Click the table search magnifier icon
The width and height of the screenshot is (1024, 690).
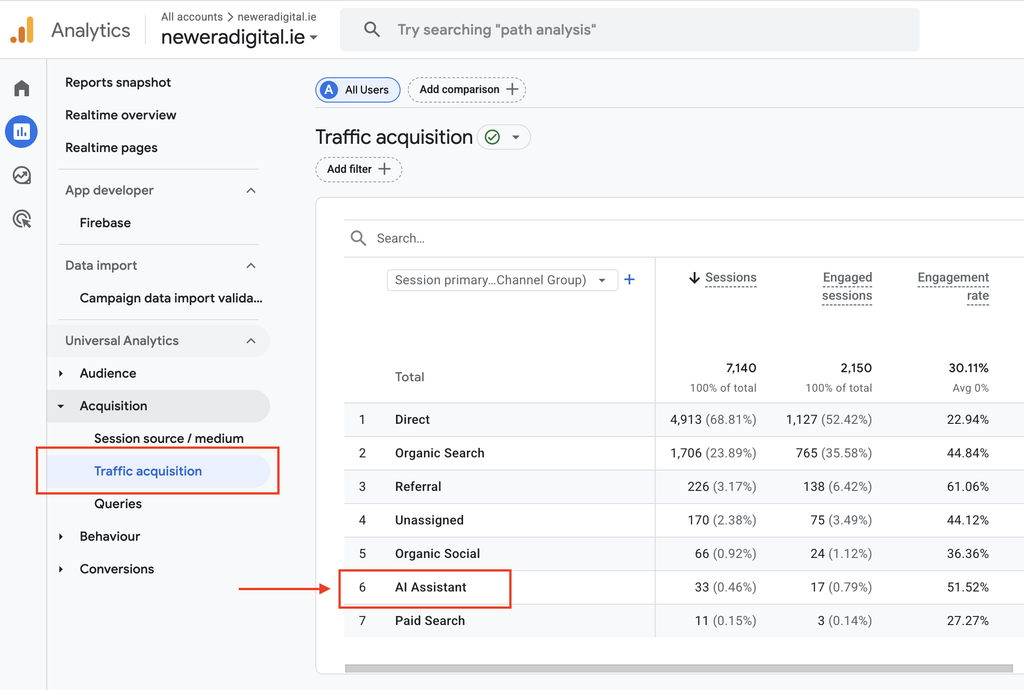358,238
